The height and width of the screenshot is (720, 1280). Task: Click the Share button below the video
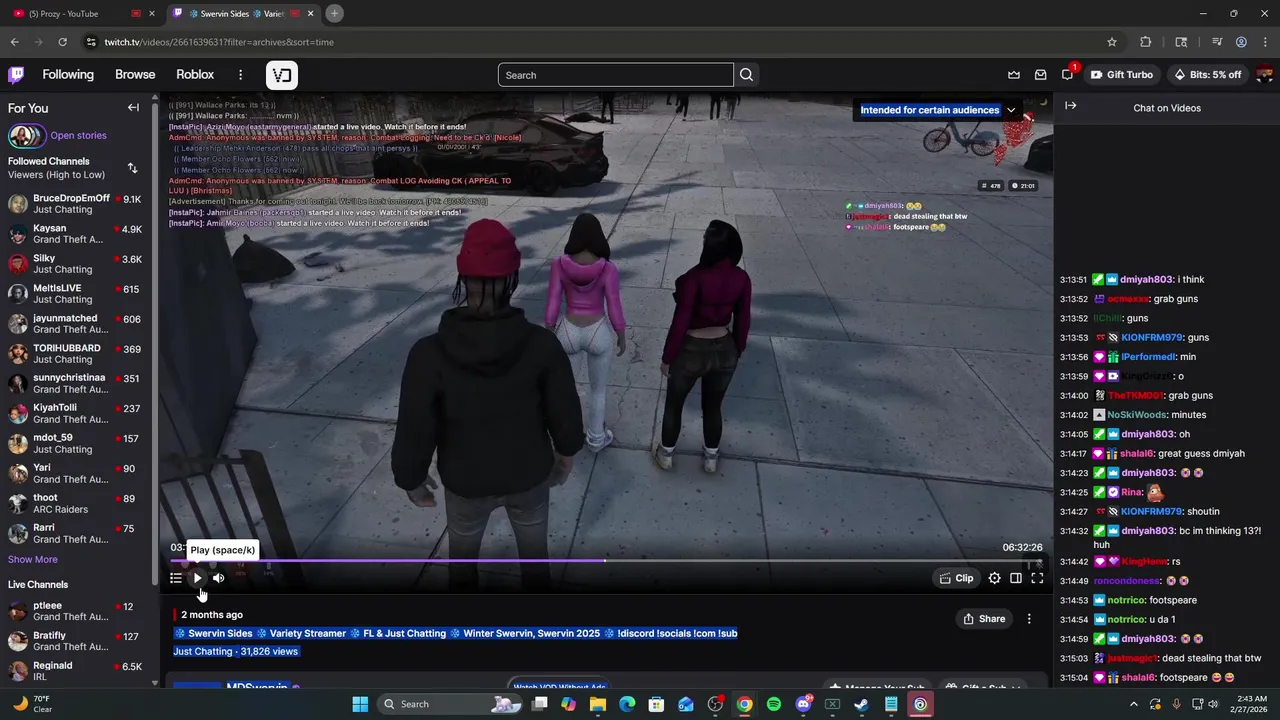pos(984,619)
